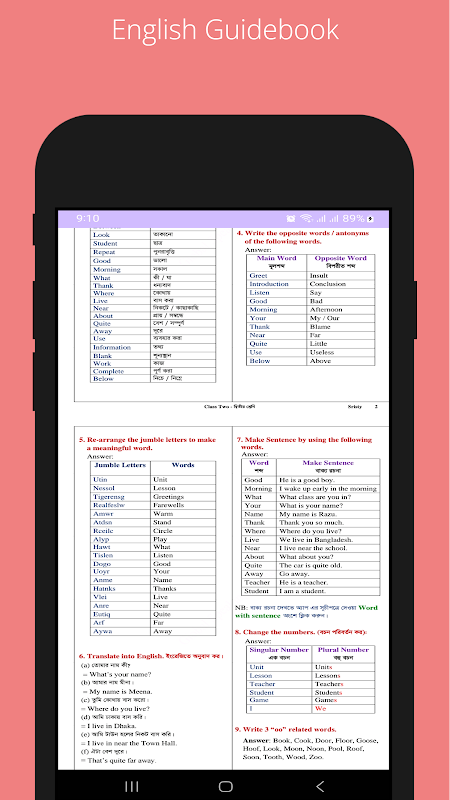Image resolution: width=450 pixels, height=800 pixels.
Task: Tap the English Guidebook title
Action: [x=225, y=30]
